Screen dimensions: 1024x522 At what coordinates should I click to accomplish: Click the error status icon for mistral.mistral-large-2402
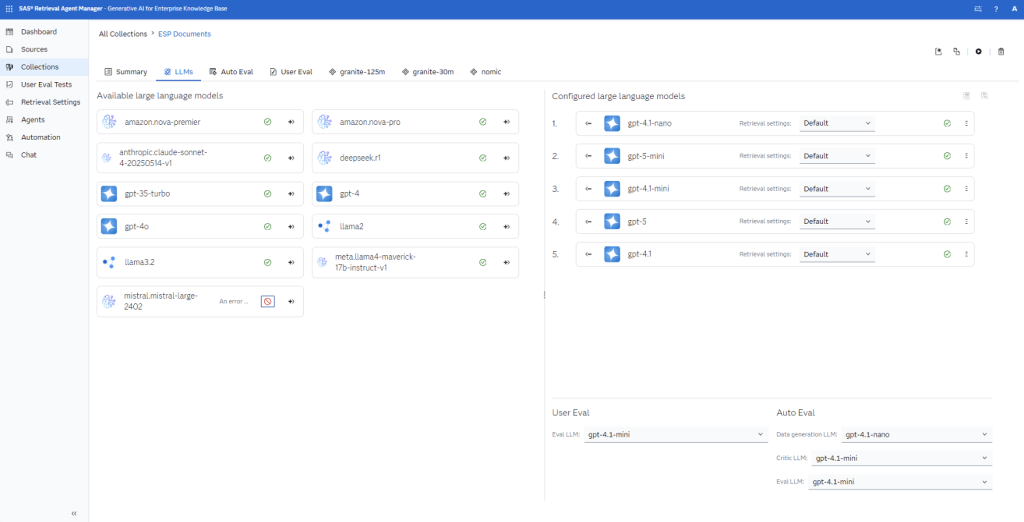(x=267, y=301)
